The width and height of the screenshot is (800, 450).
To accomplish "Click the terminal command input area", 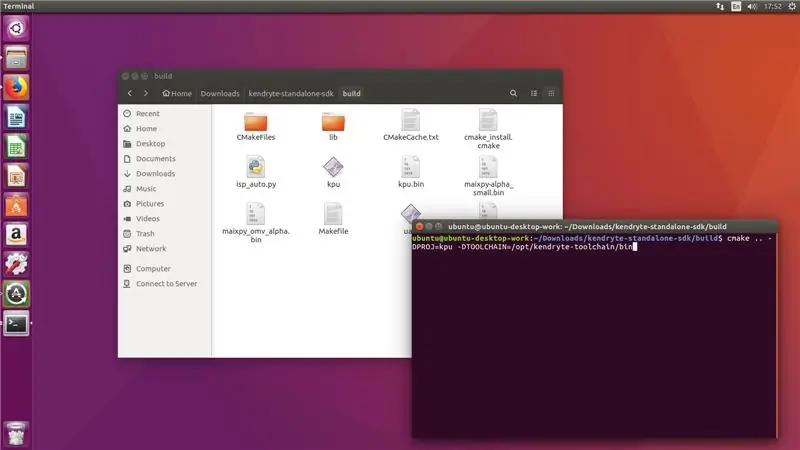I will (594, 335).
